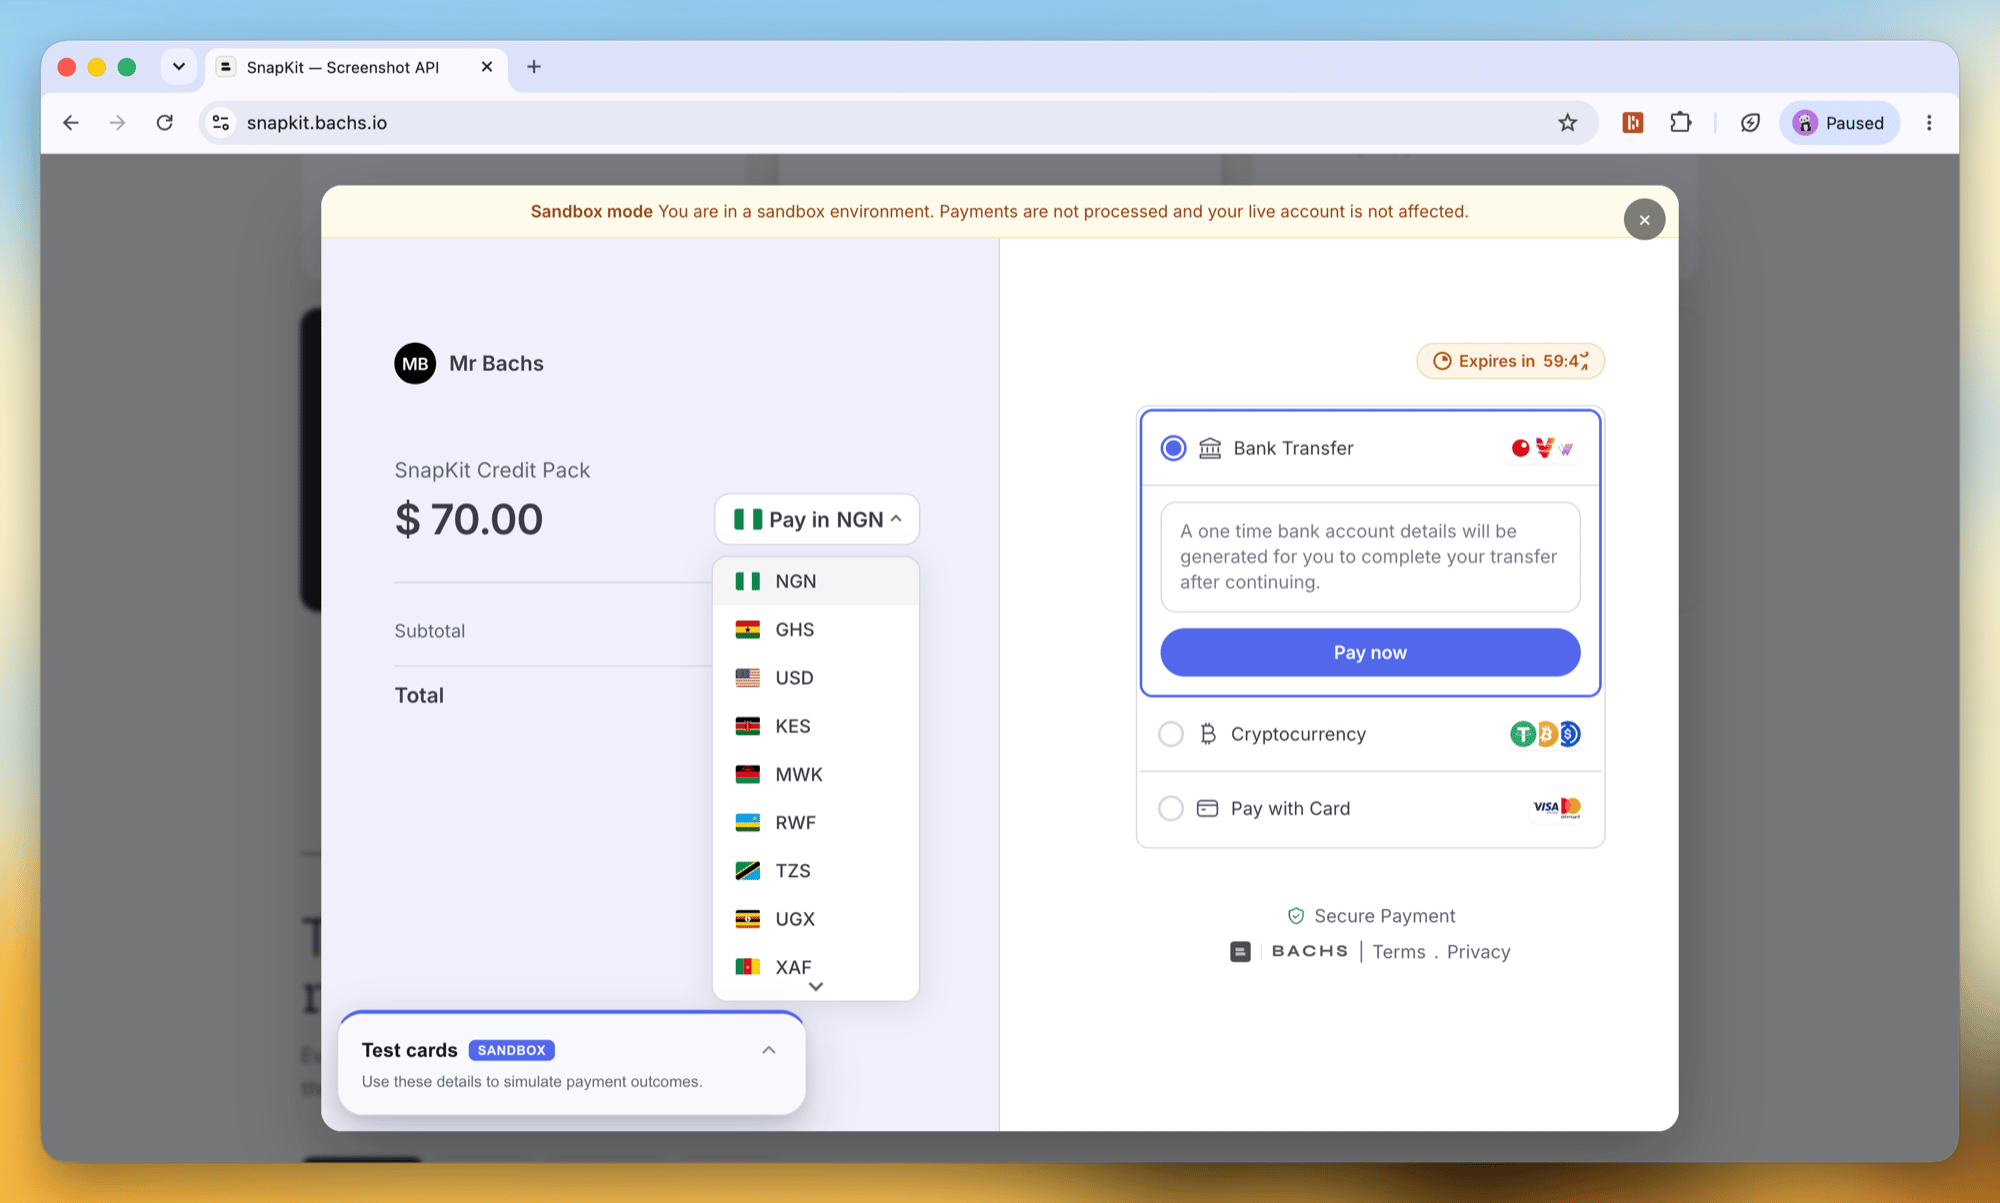2000x1203 pixels.
Task: Click the Pay now button
Action: tap(1370, 652)
